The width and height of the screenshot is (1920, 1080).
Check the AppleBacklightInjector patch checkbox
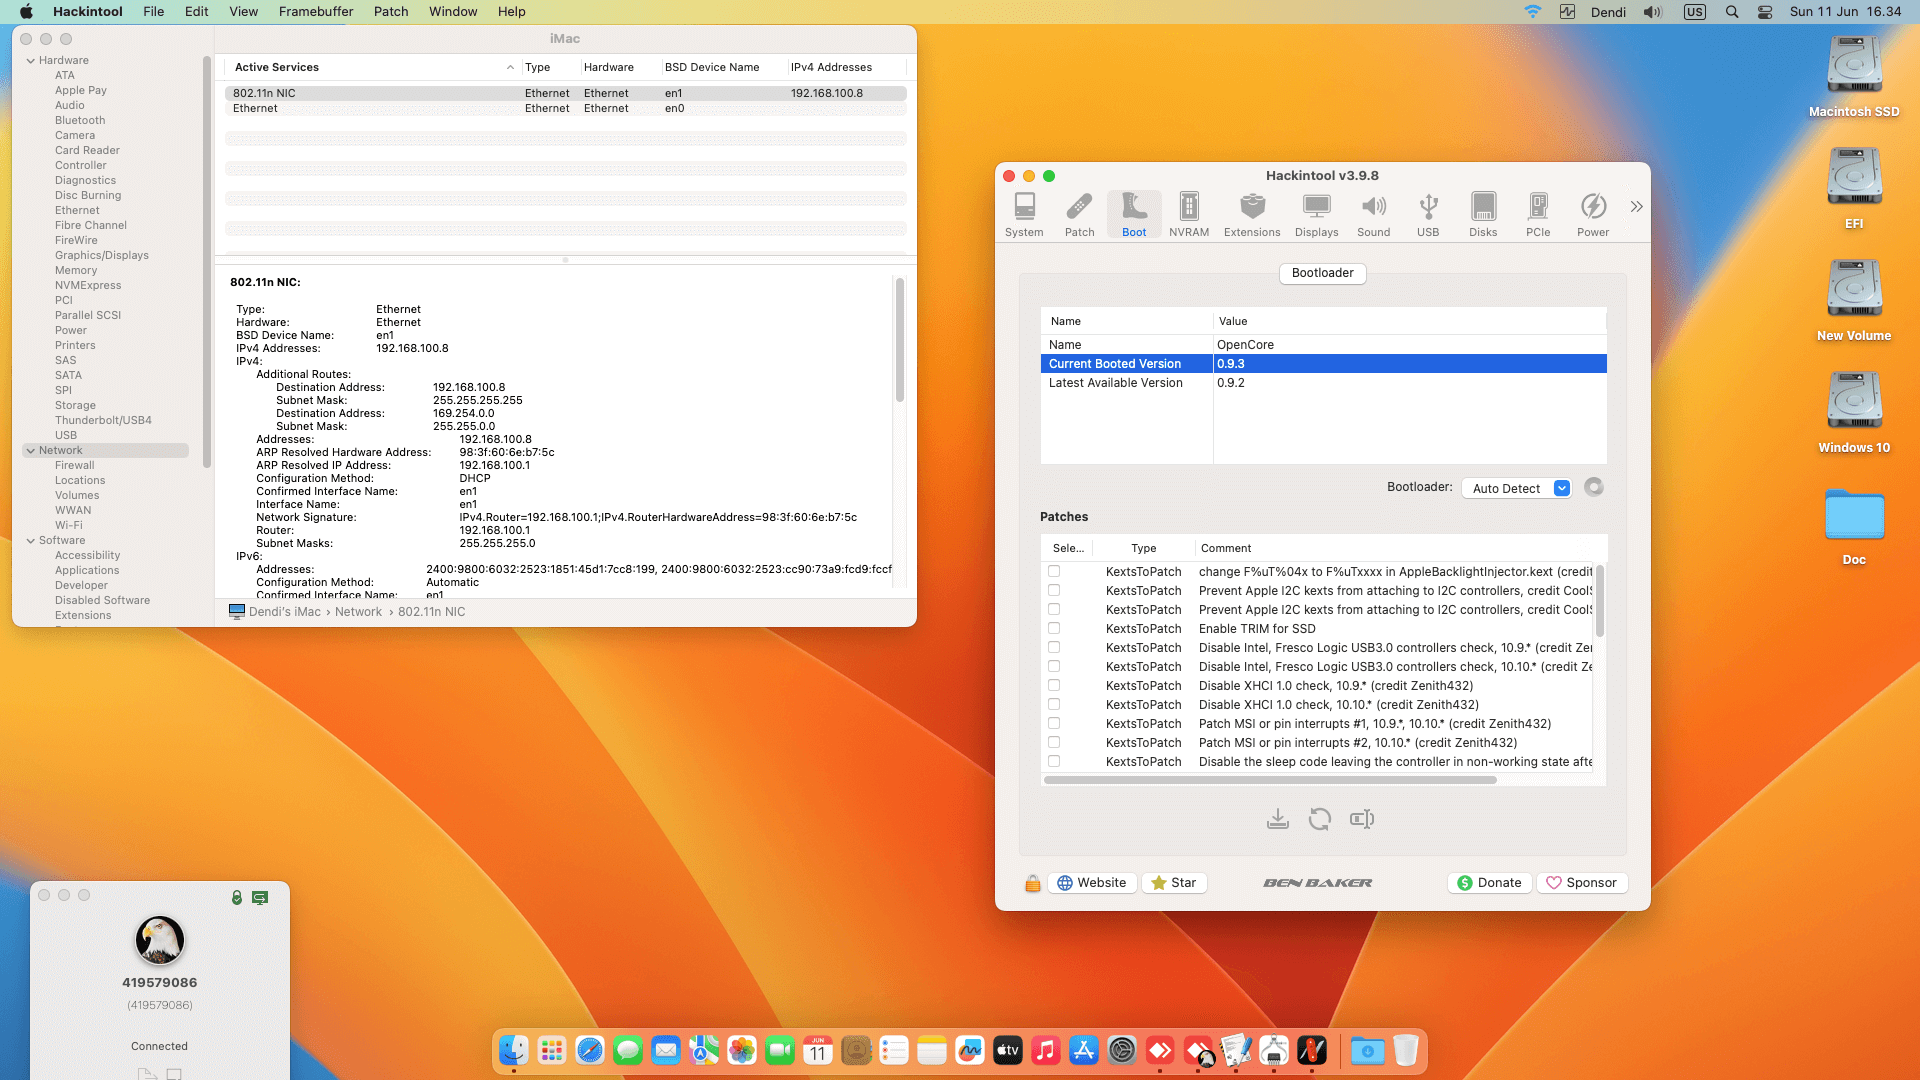(1054, 571)
